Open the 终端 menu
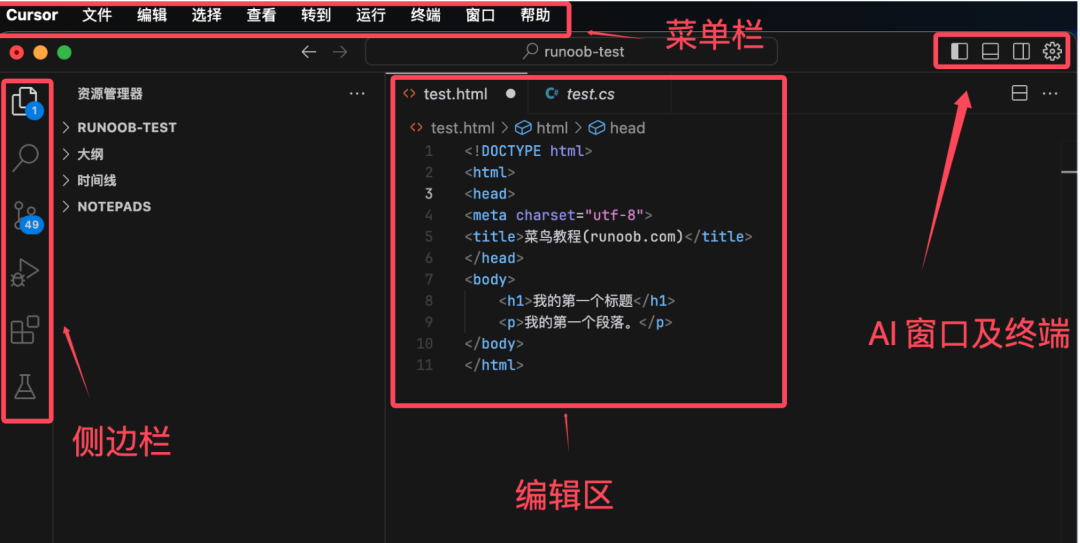Image resolution: width=1080 pixels, height=543 pixels. pyautogui.click(x=426, y=15)
